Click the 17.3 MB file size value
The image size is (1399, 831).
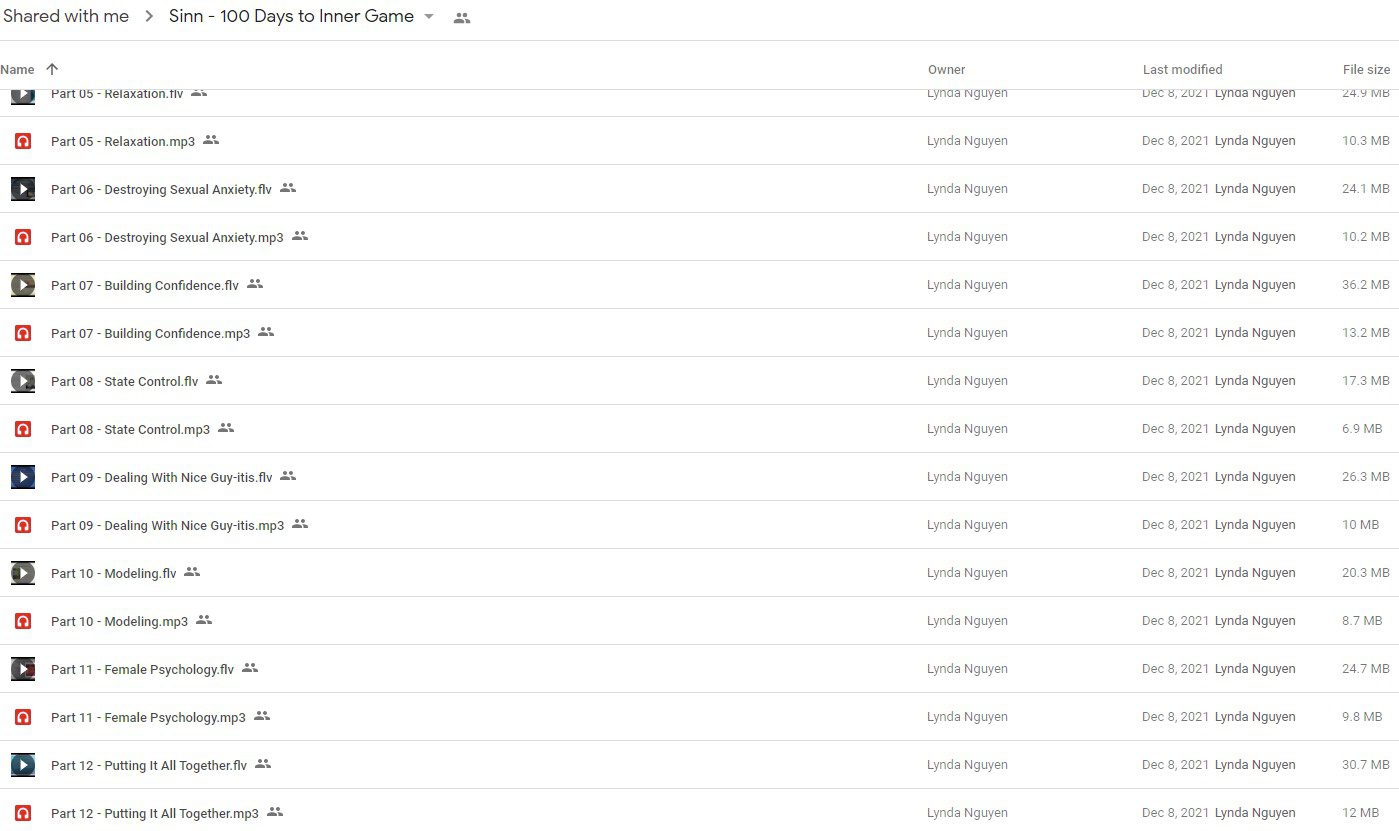pyautogui.click(x=1366, y=381)
